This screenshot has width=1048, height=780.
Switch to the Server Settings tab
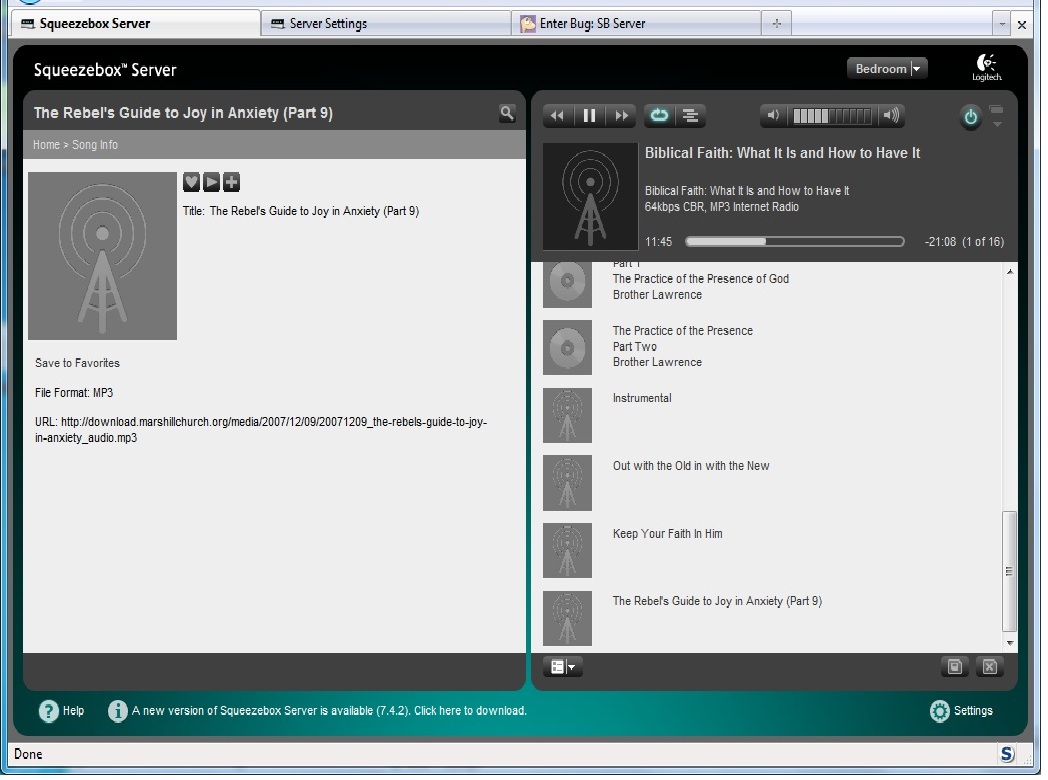385,23
